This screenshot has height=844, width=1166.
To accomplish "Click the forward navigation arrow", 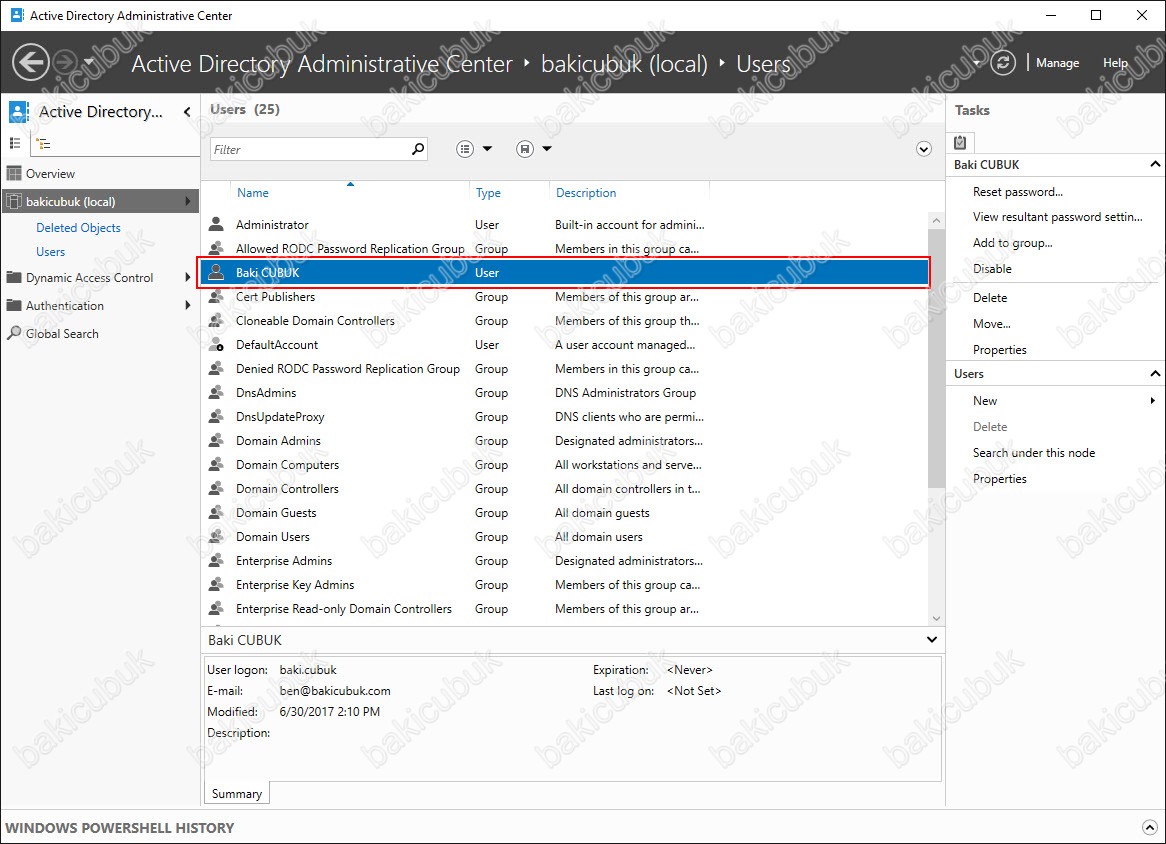I will point(66,62).
